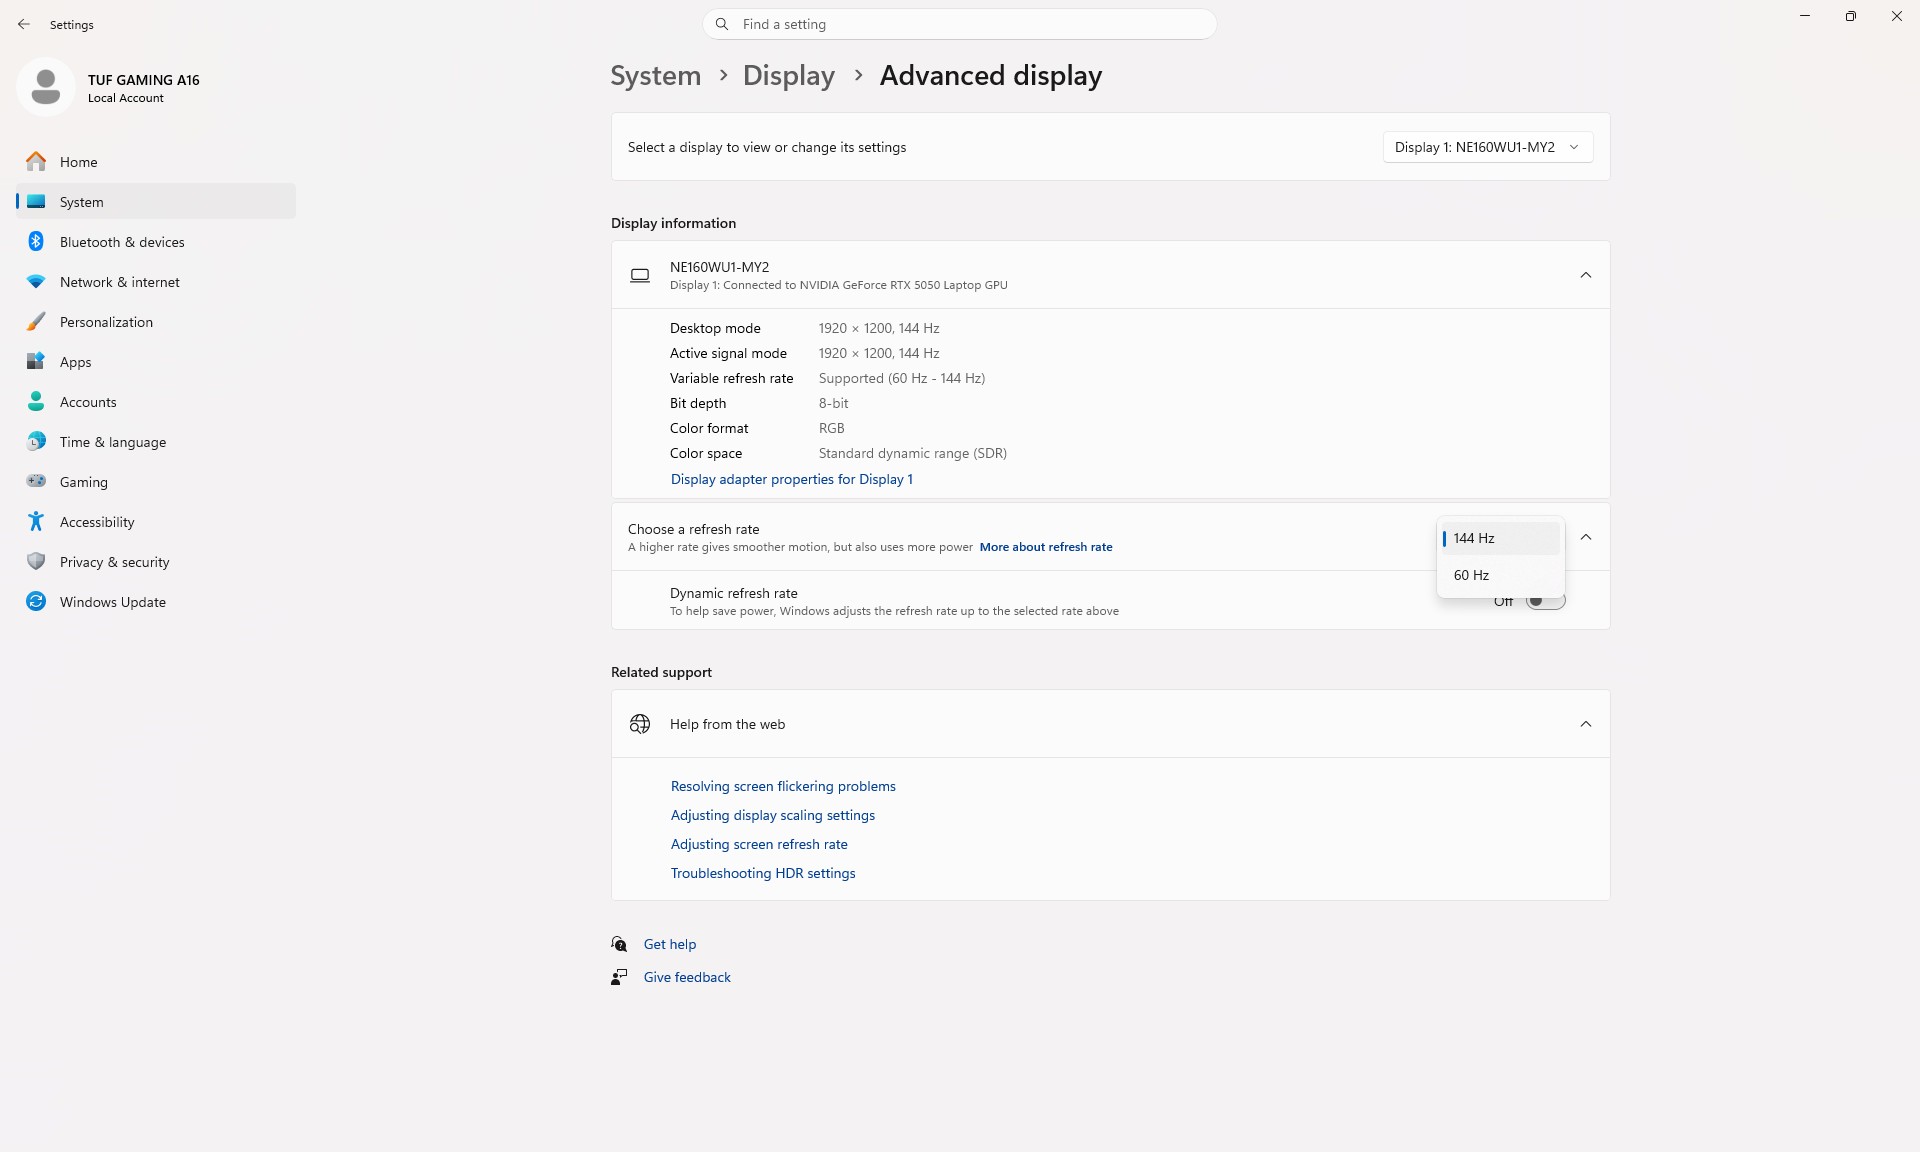Click the Get help link

670,944
